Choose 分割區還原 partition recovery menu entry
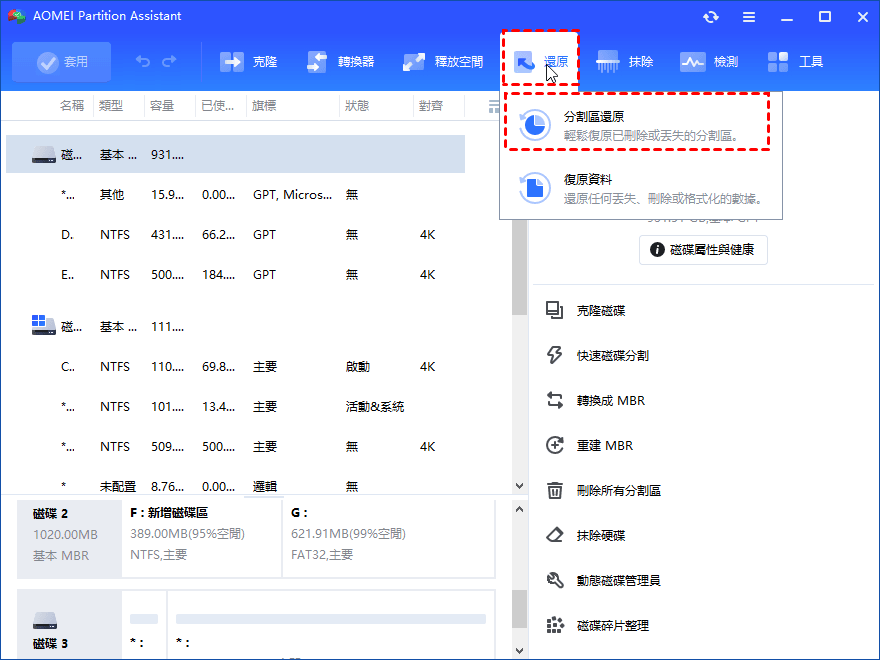 [638, 124]
